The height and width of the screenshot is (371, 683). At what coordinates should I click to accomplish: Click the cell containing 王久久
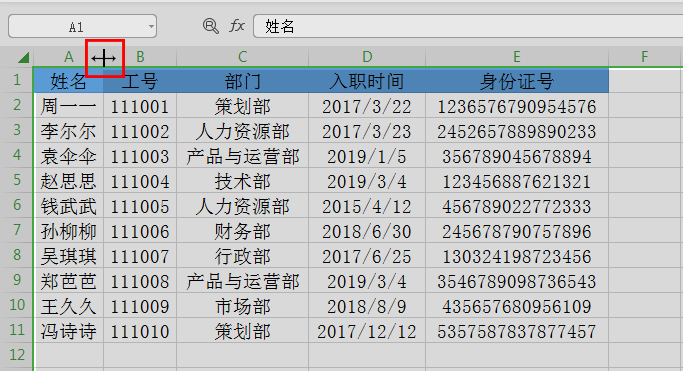click(x=68, y=306)
